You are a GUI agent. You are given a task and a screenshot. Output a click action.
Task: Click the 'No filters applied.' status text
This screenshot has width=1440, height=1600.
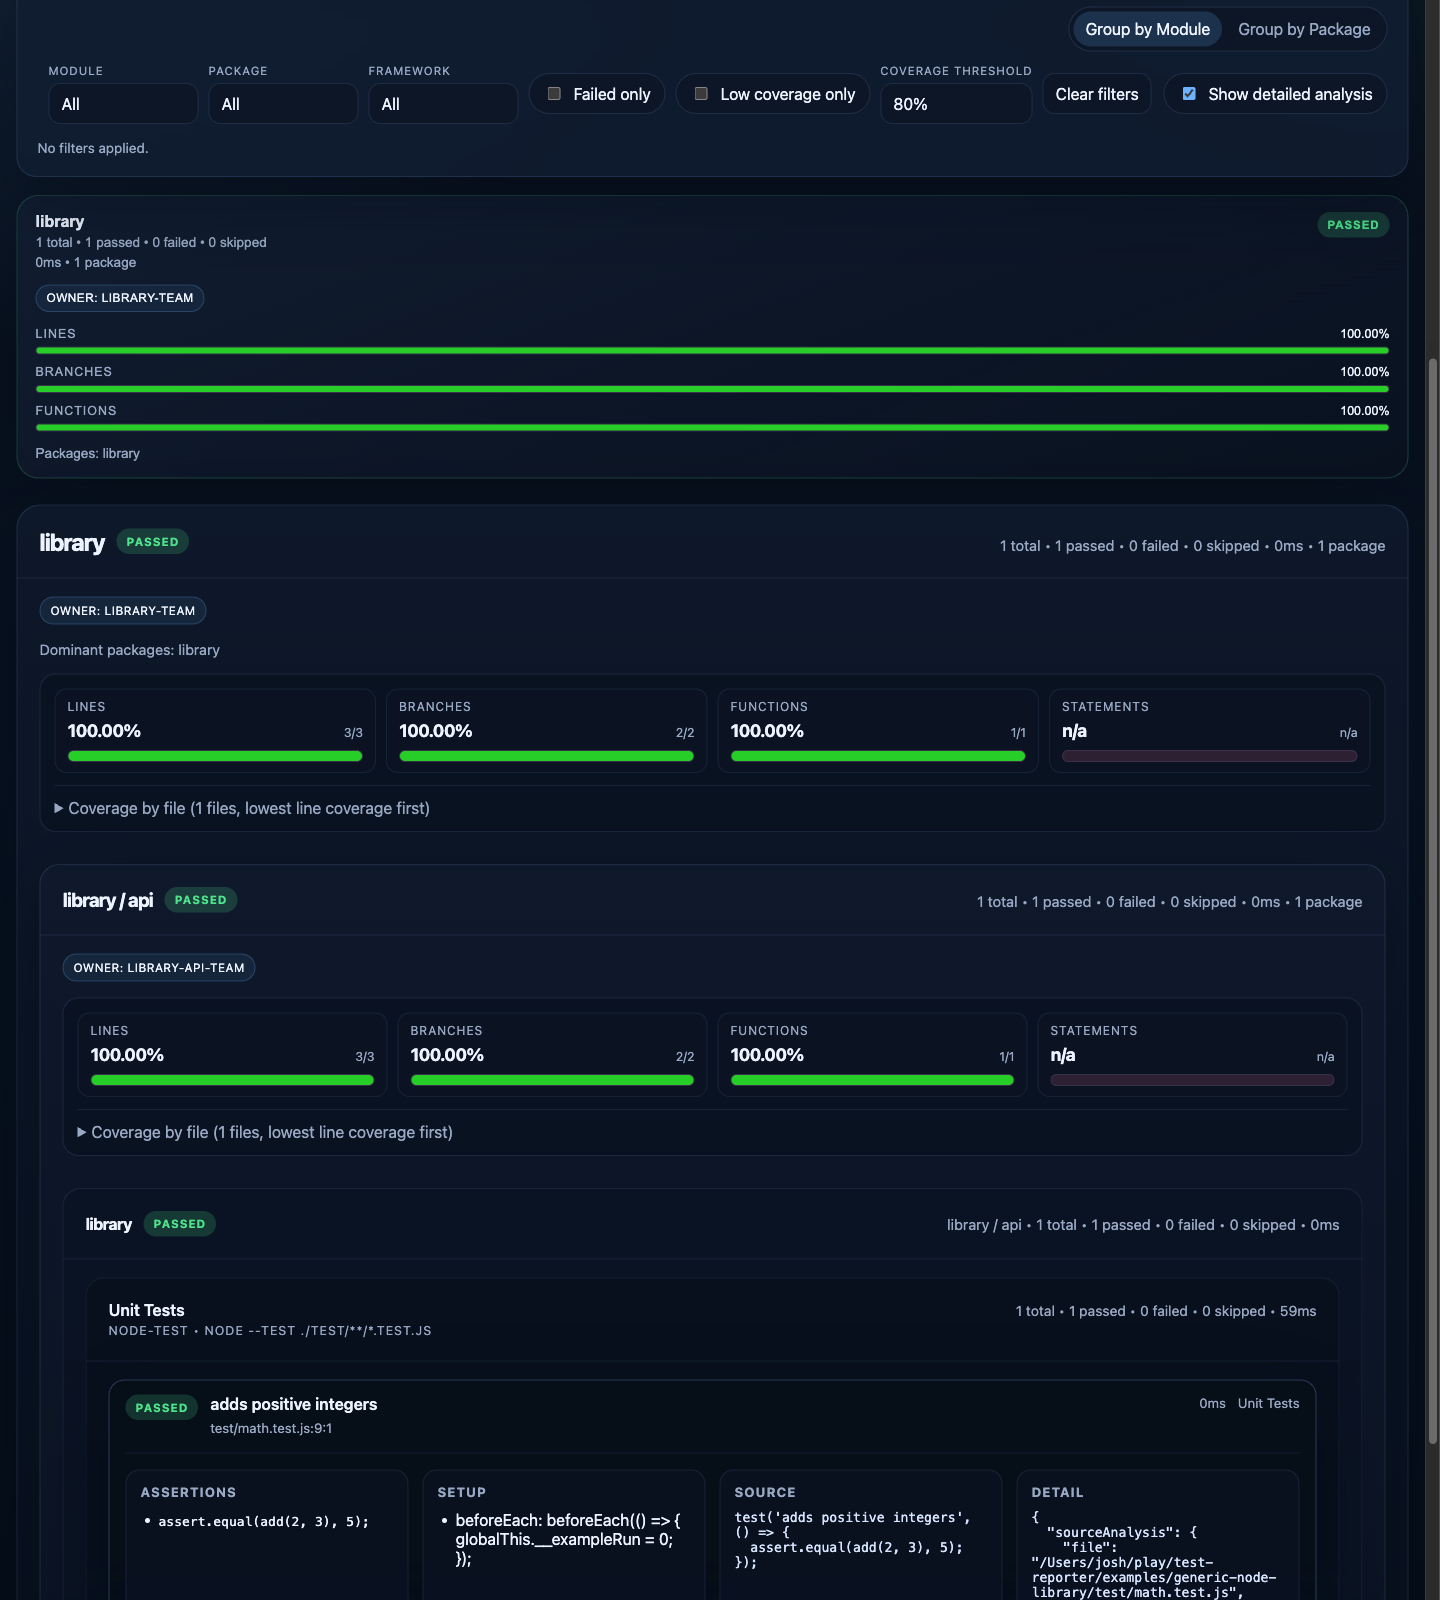coord(93,148)
